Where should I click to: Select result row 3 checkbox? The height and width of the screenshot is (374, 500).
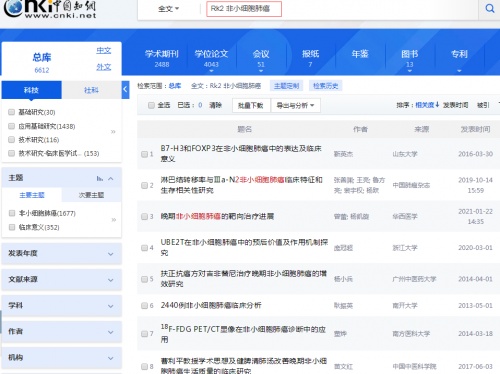tap(144, 217)
